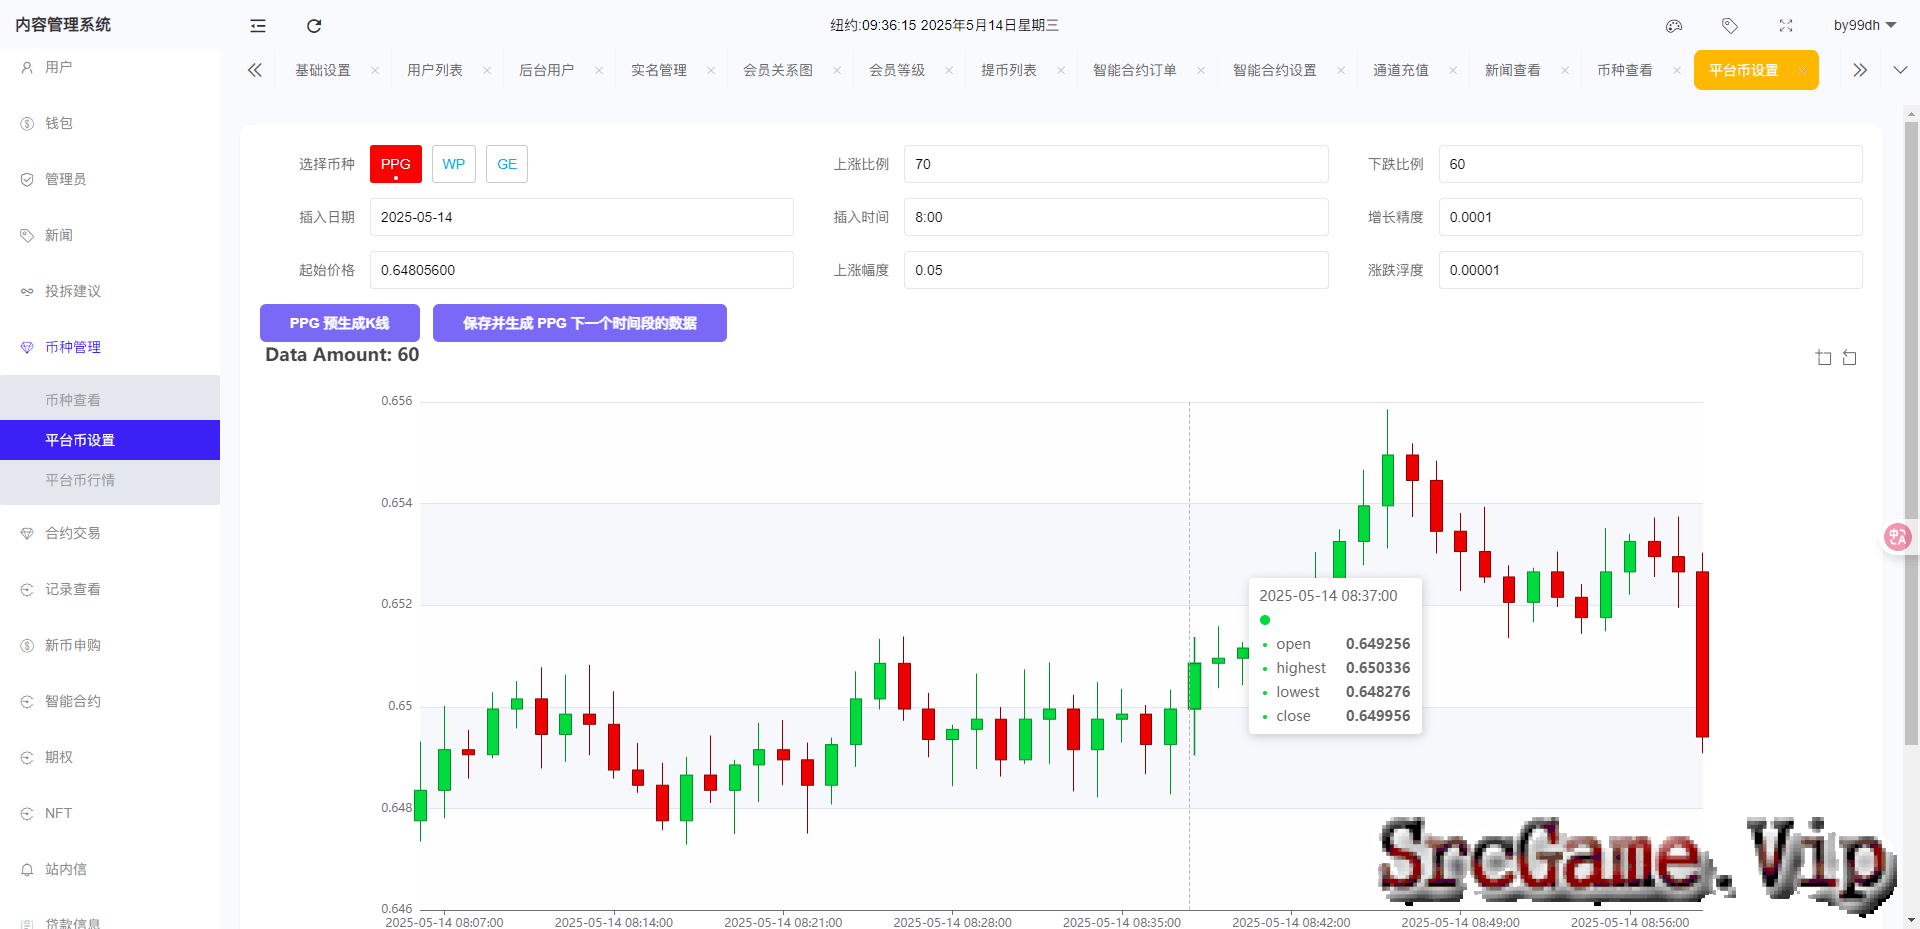The height and width of the screenshot is (929, 1920).
Task: Select 平台币设置 in the sidebar submenu
Action: [110, 440]
